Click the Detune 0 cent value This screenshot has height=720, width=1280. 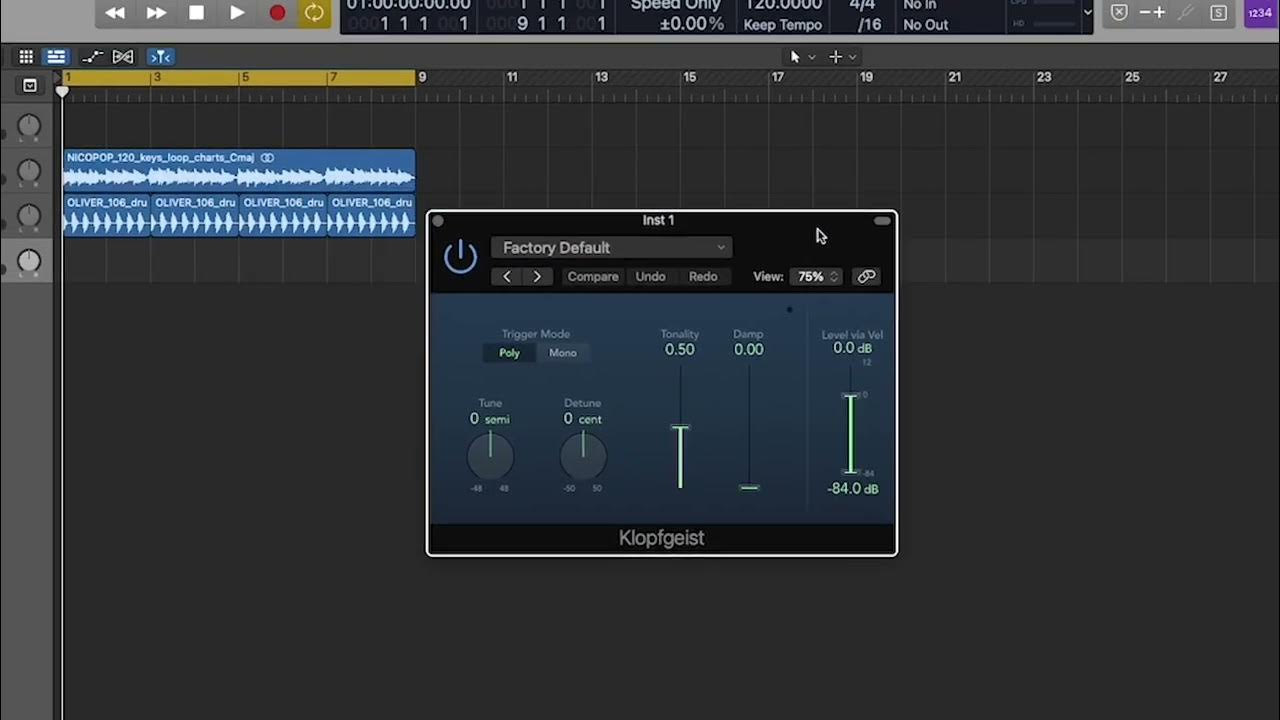pos(583,419)
